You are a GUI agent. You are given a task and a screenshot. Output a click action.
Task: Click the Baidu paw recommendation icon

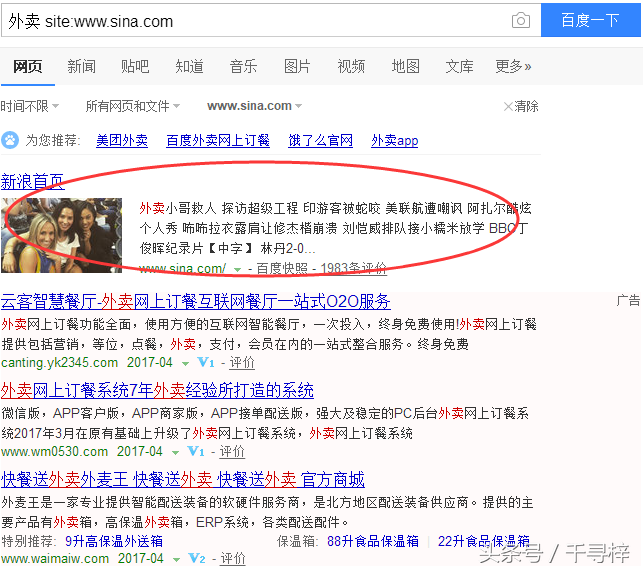coord(10,140)
